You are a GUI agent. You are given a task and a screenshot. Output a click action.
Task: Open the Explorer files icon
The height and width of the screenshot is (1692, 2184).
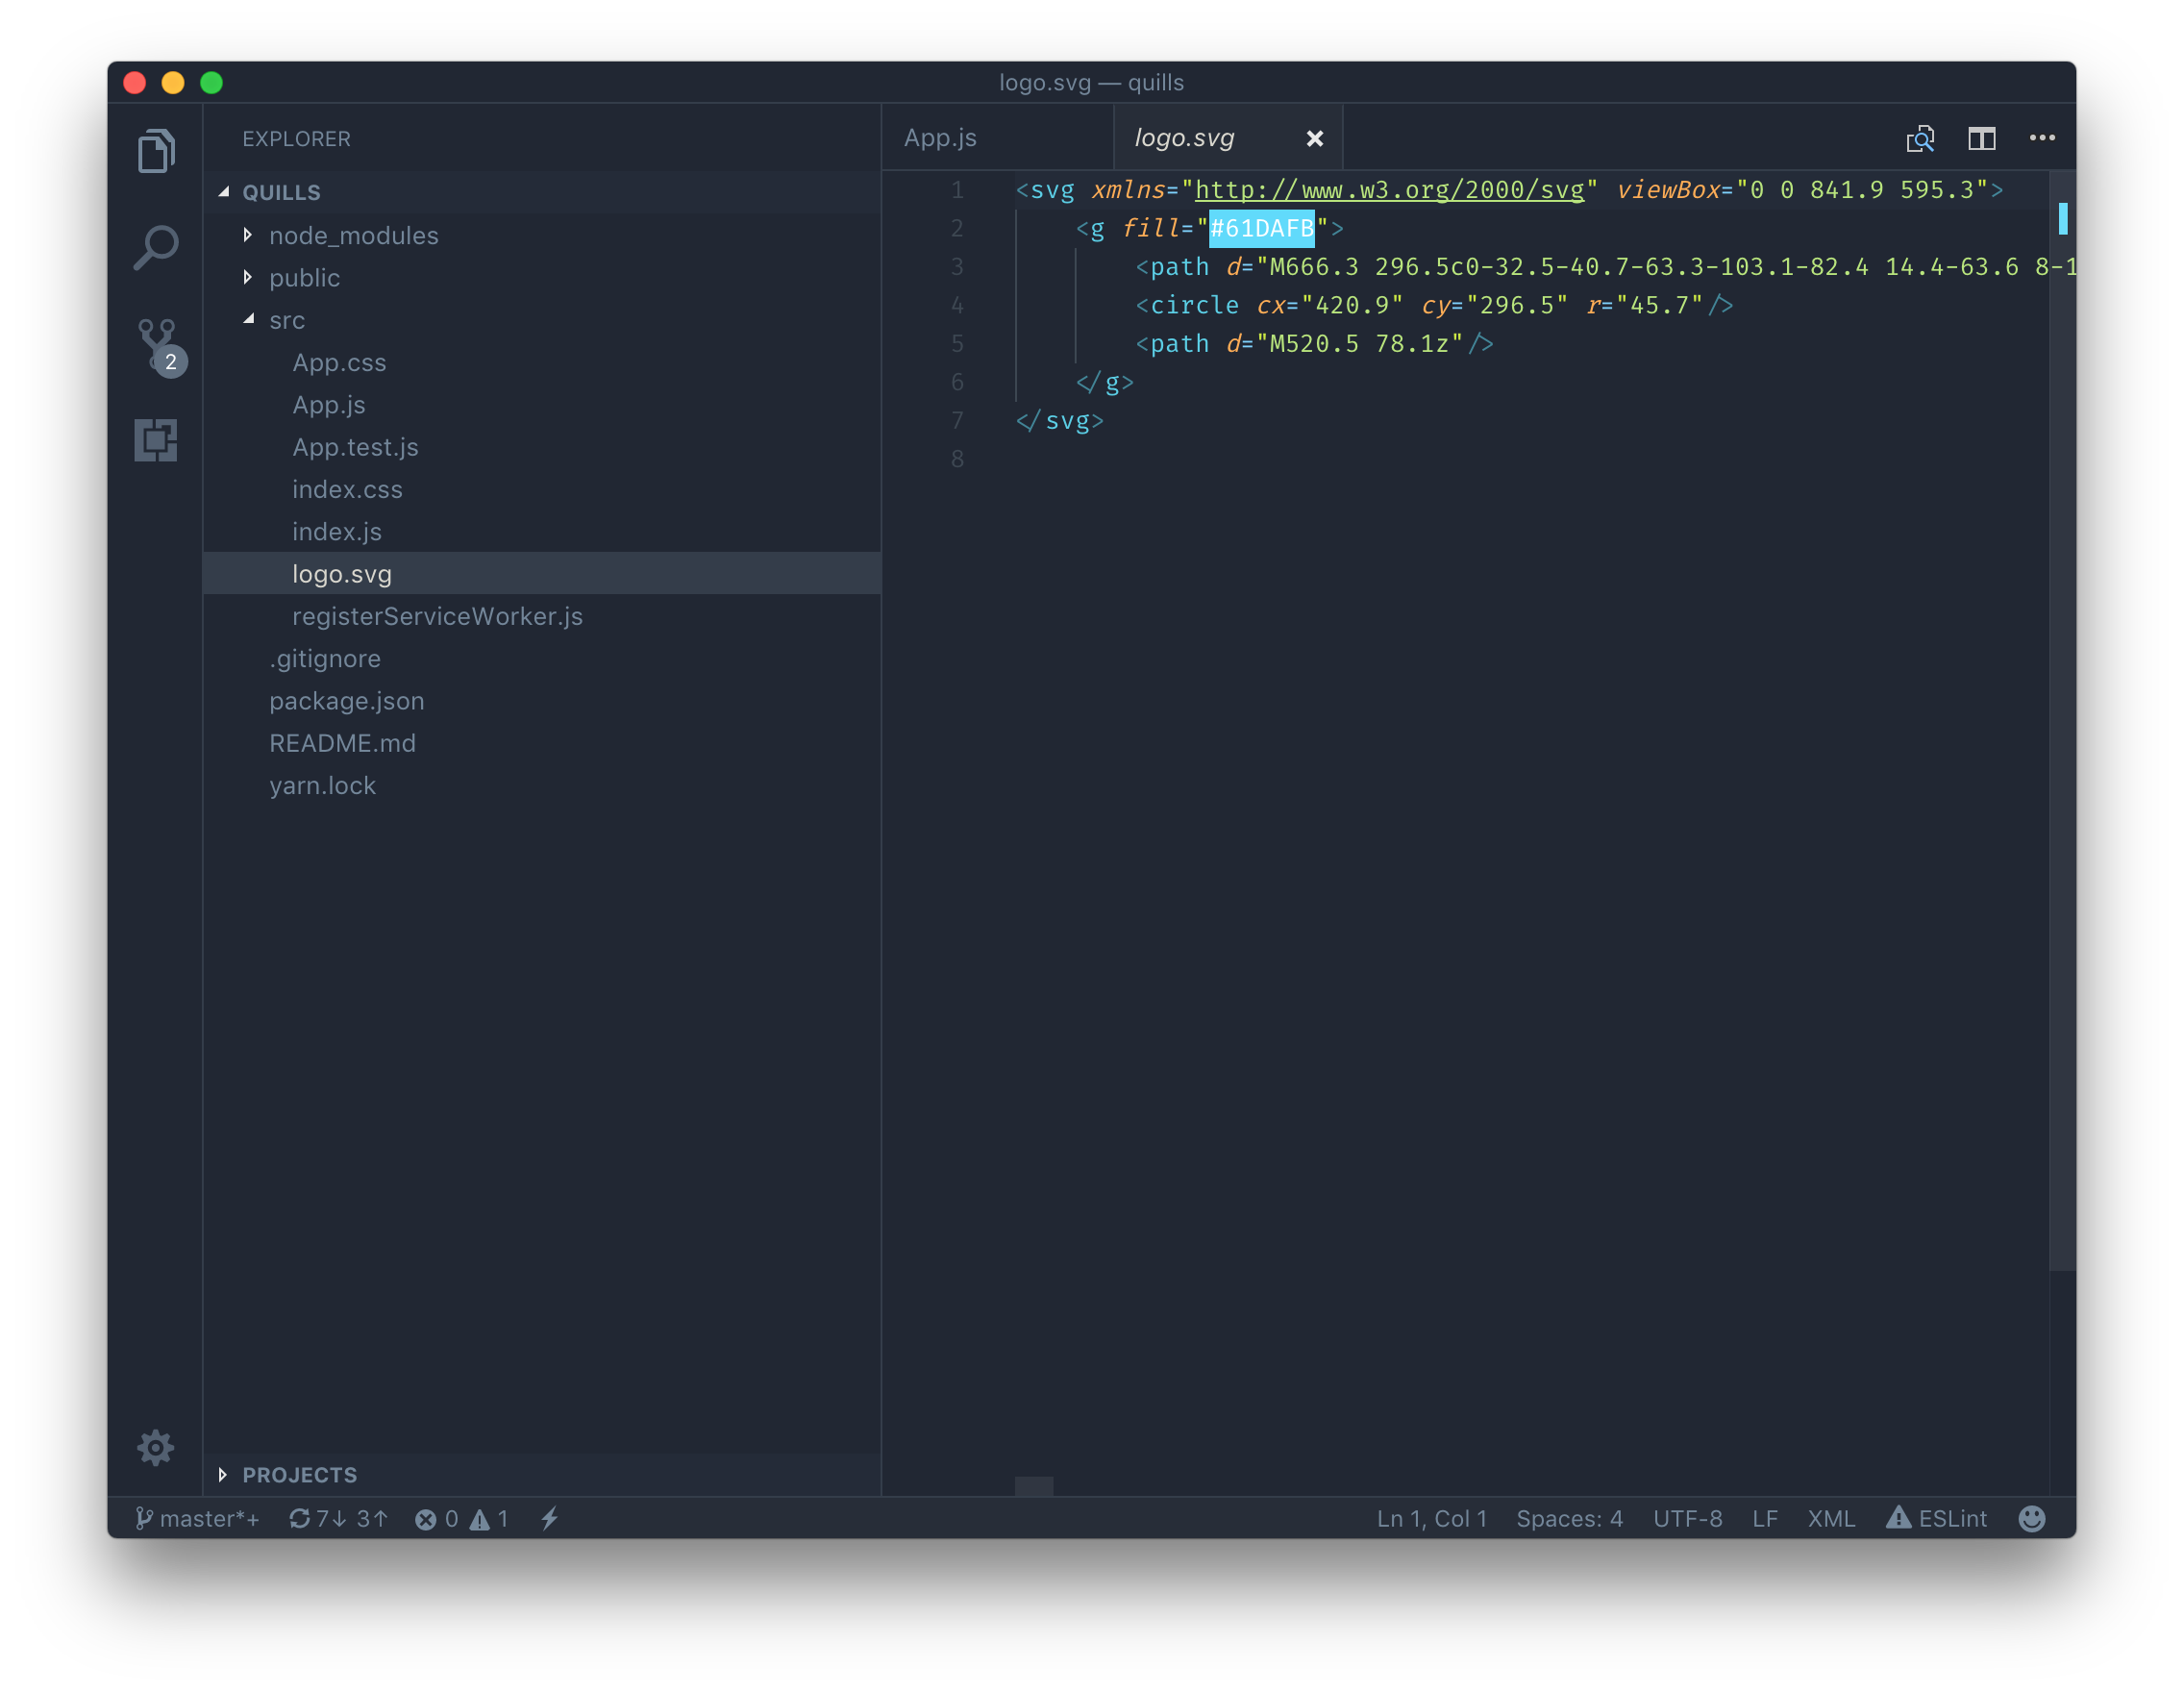pos(156,151)
